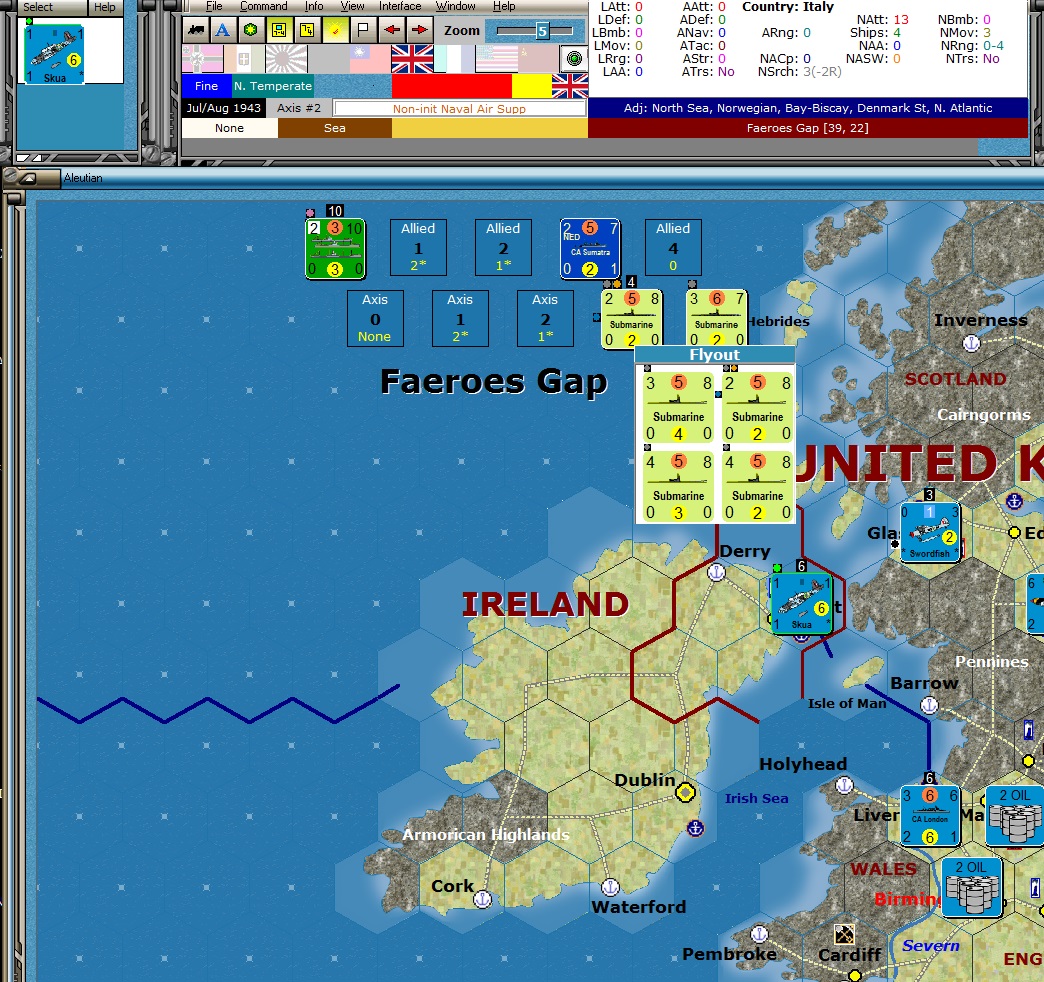1044x982 pixels.
Task: Click the N. Temperate zone label
Action: (x=272, y=86)
